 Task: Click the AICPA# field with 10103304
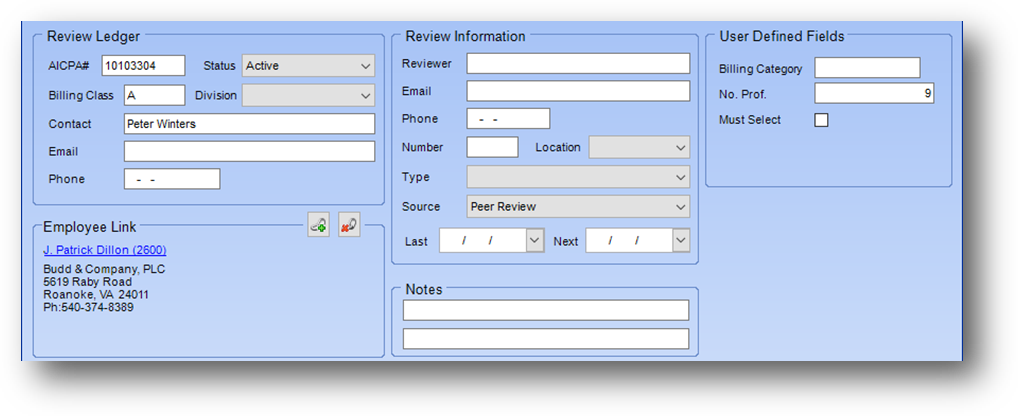pyautogui.click(x=143, y=66)
